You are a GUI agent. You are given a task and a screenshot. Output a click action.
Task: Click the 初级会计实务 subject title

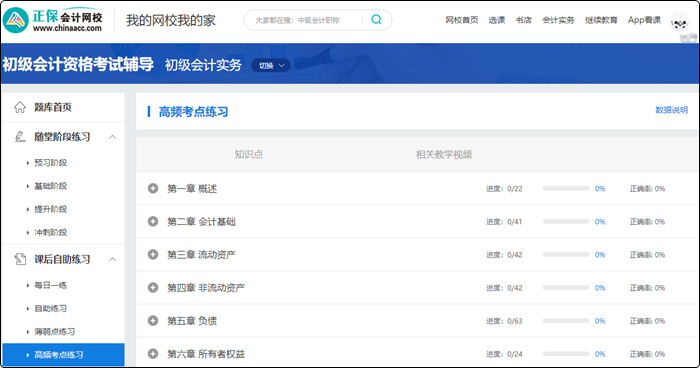(203, 65)
